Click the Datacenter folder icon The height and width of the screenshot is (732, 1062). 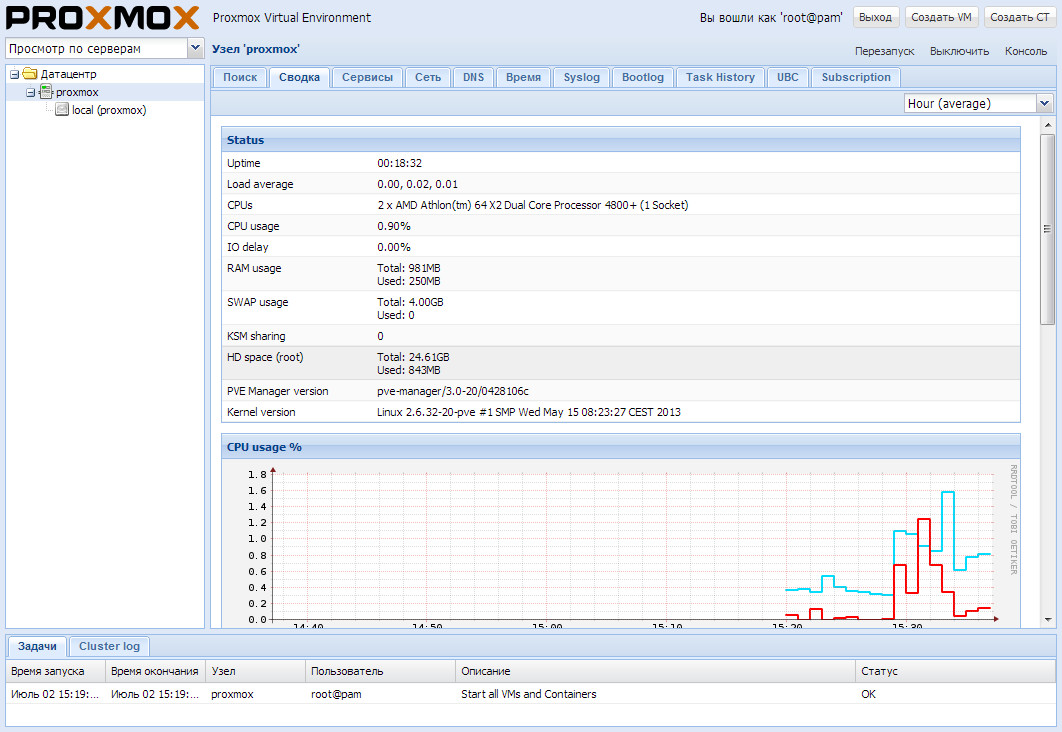[30, 74]
